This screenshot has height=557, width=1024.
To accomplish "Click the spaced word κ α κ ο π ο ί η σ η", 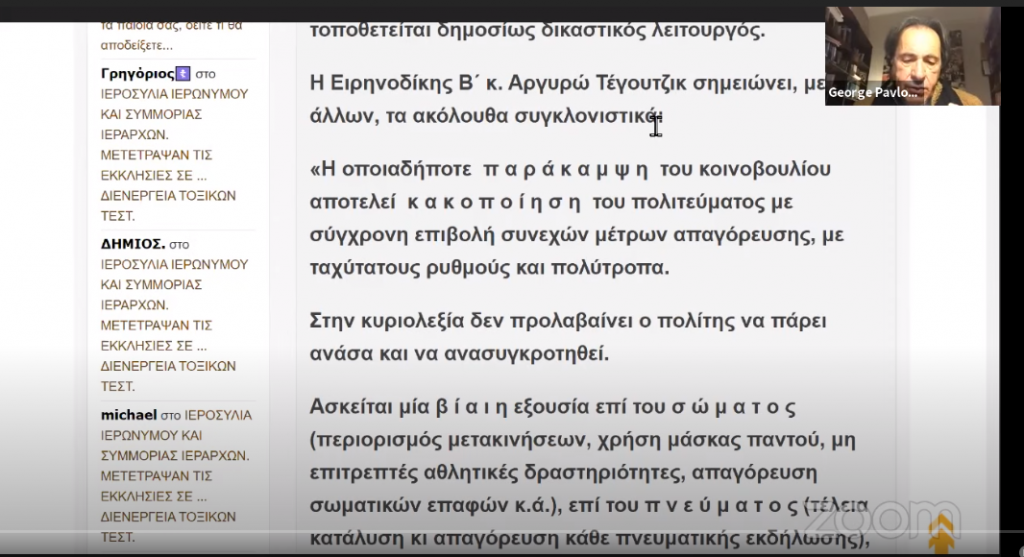I will click(494, 202).
